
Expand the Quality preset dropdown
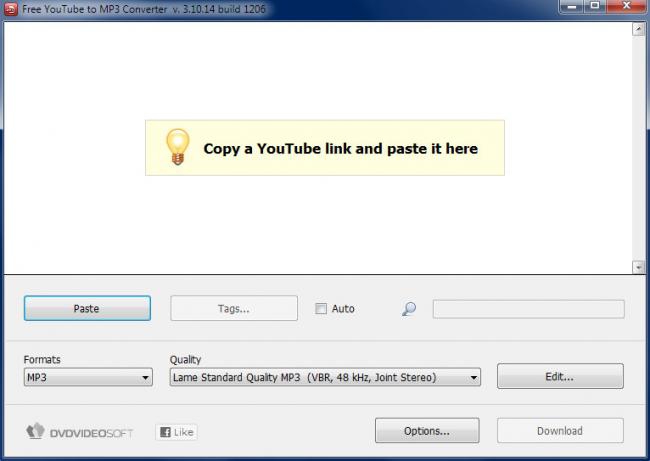[x=325, y=377]
